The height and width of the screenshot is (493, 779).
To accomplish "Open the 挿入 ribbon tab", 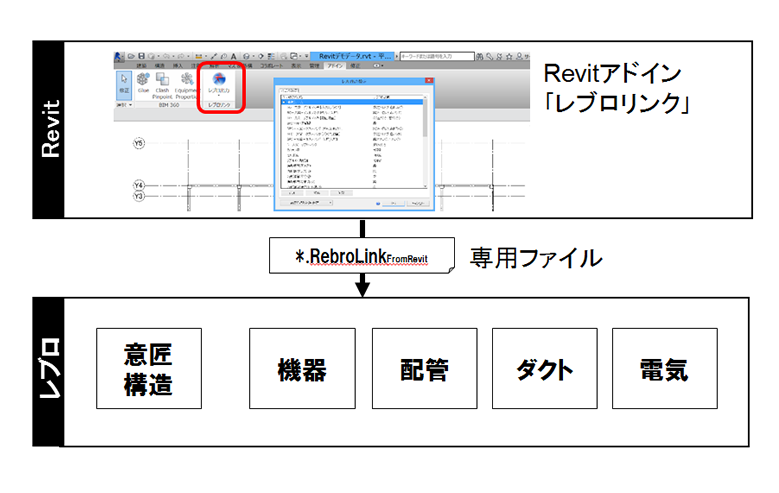I will [x=177, y=66].
